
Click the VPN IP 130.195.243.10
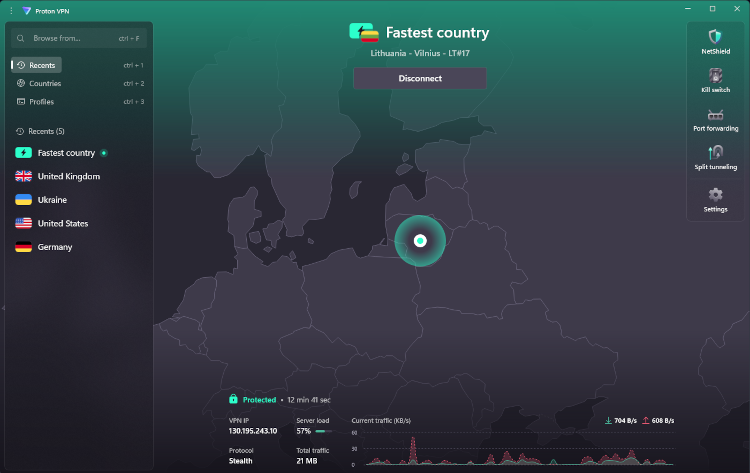253,431
